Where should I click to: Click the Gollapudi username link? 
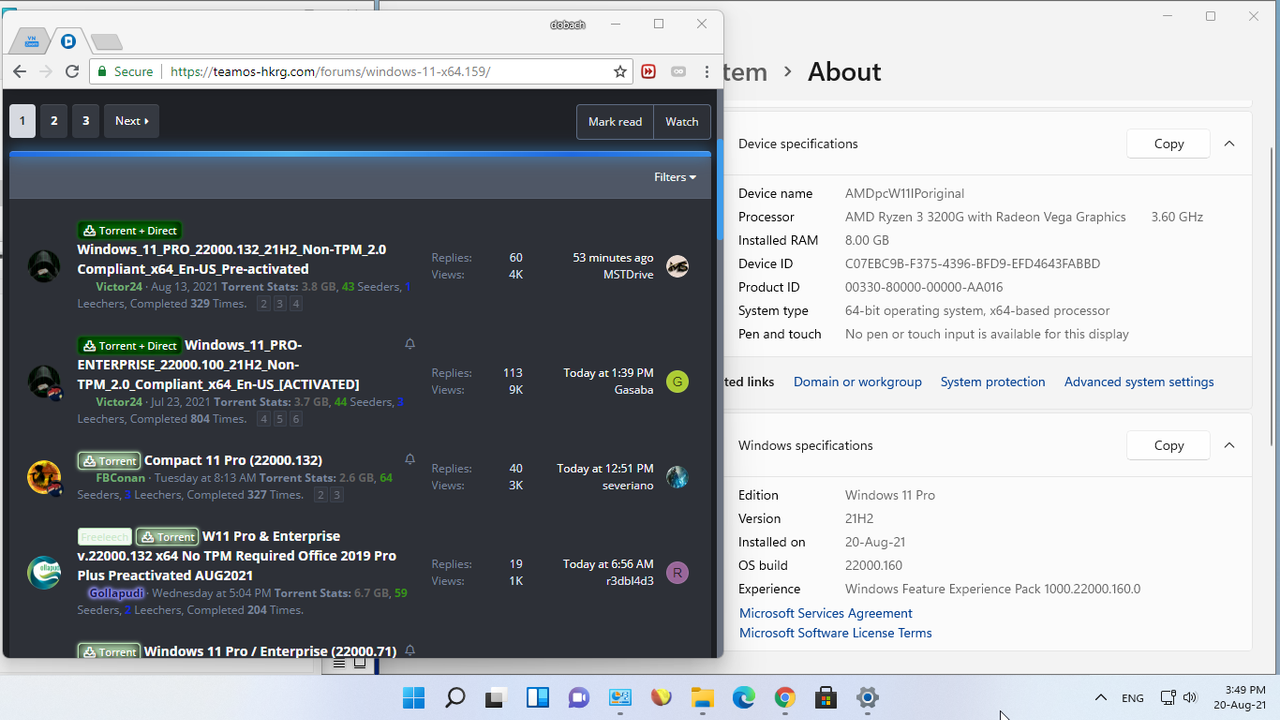(116, 593)
